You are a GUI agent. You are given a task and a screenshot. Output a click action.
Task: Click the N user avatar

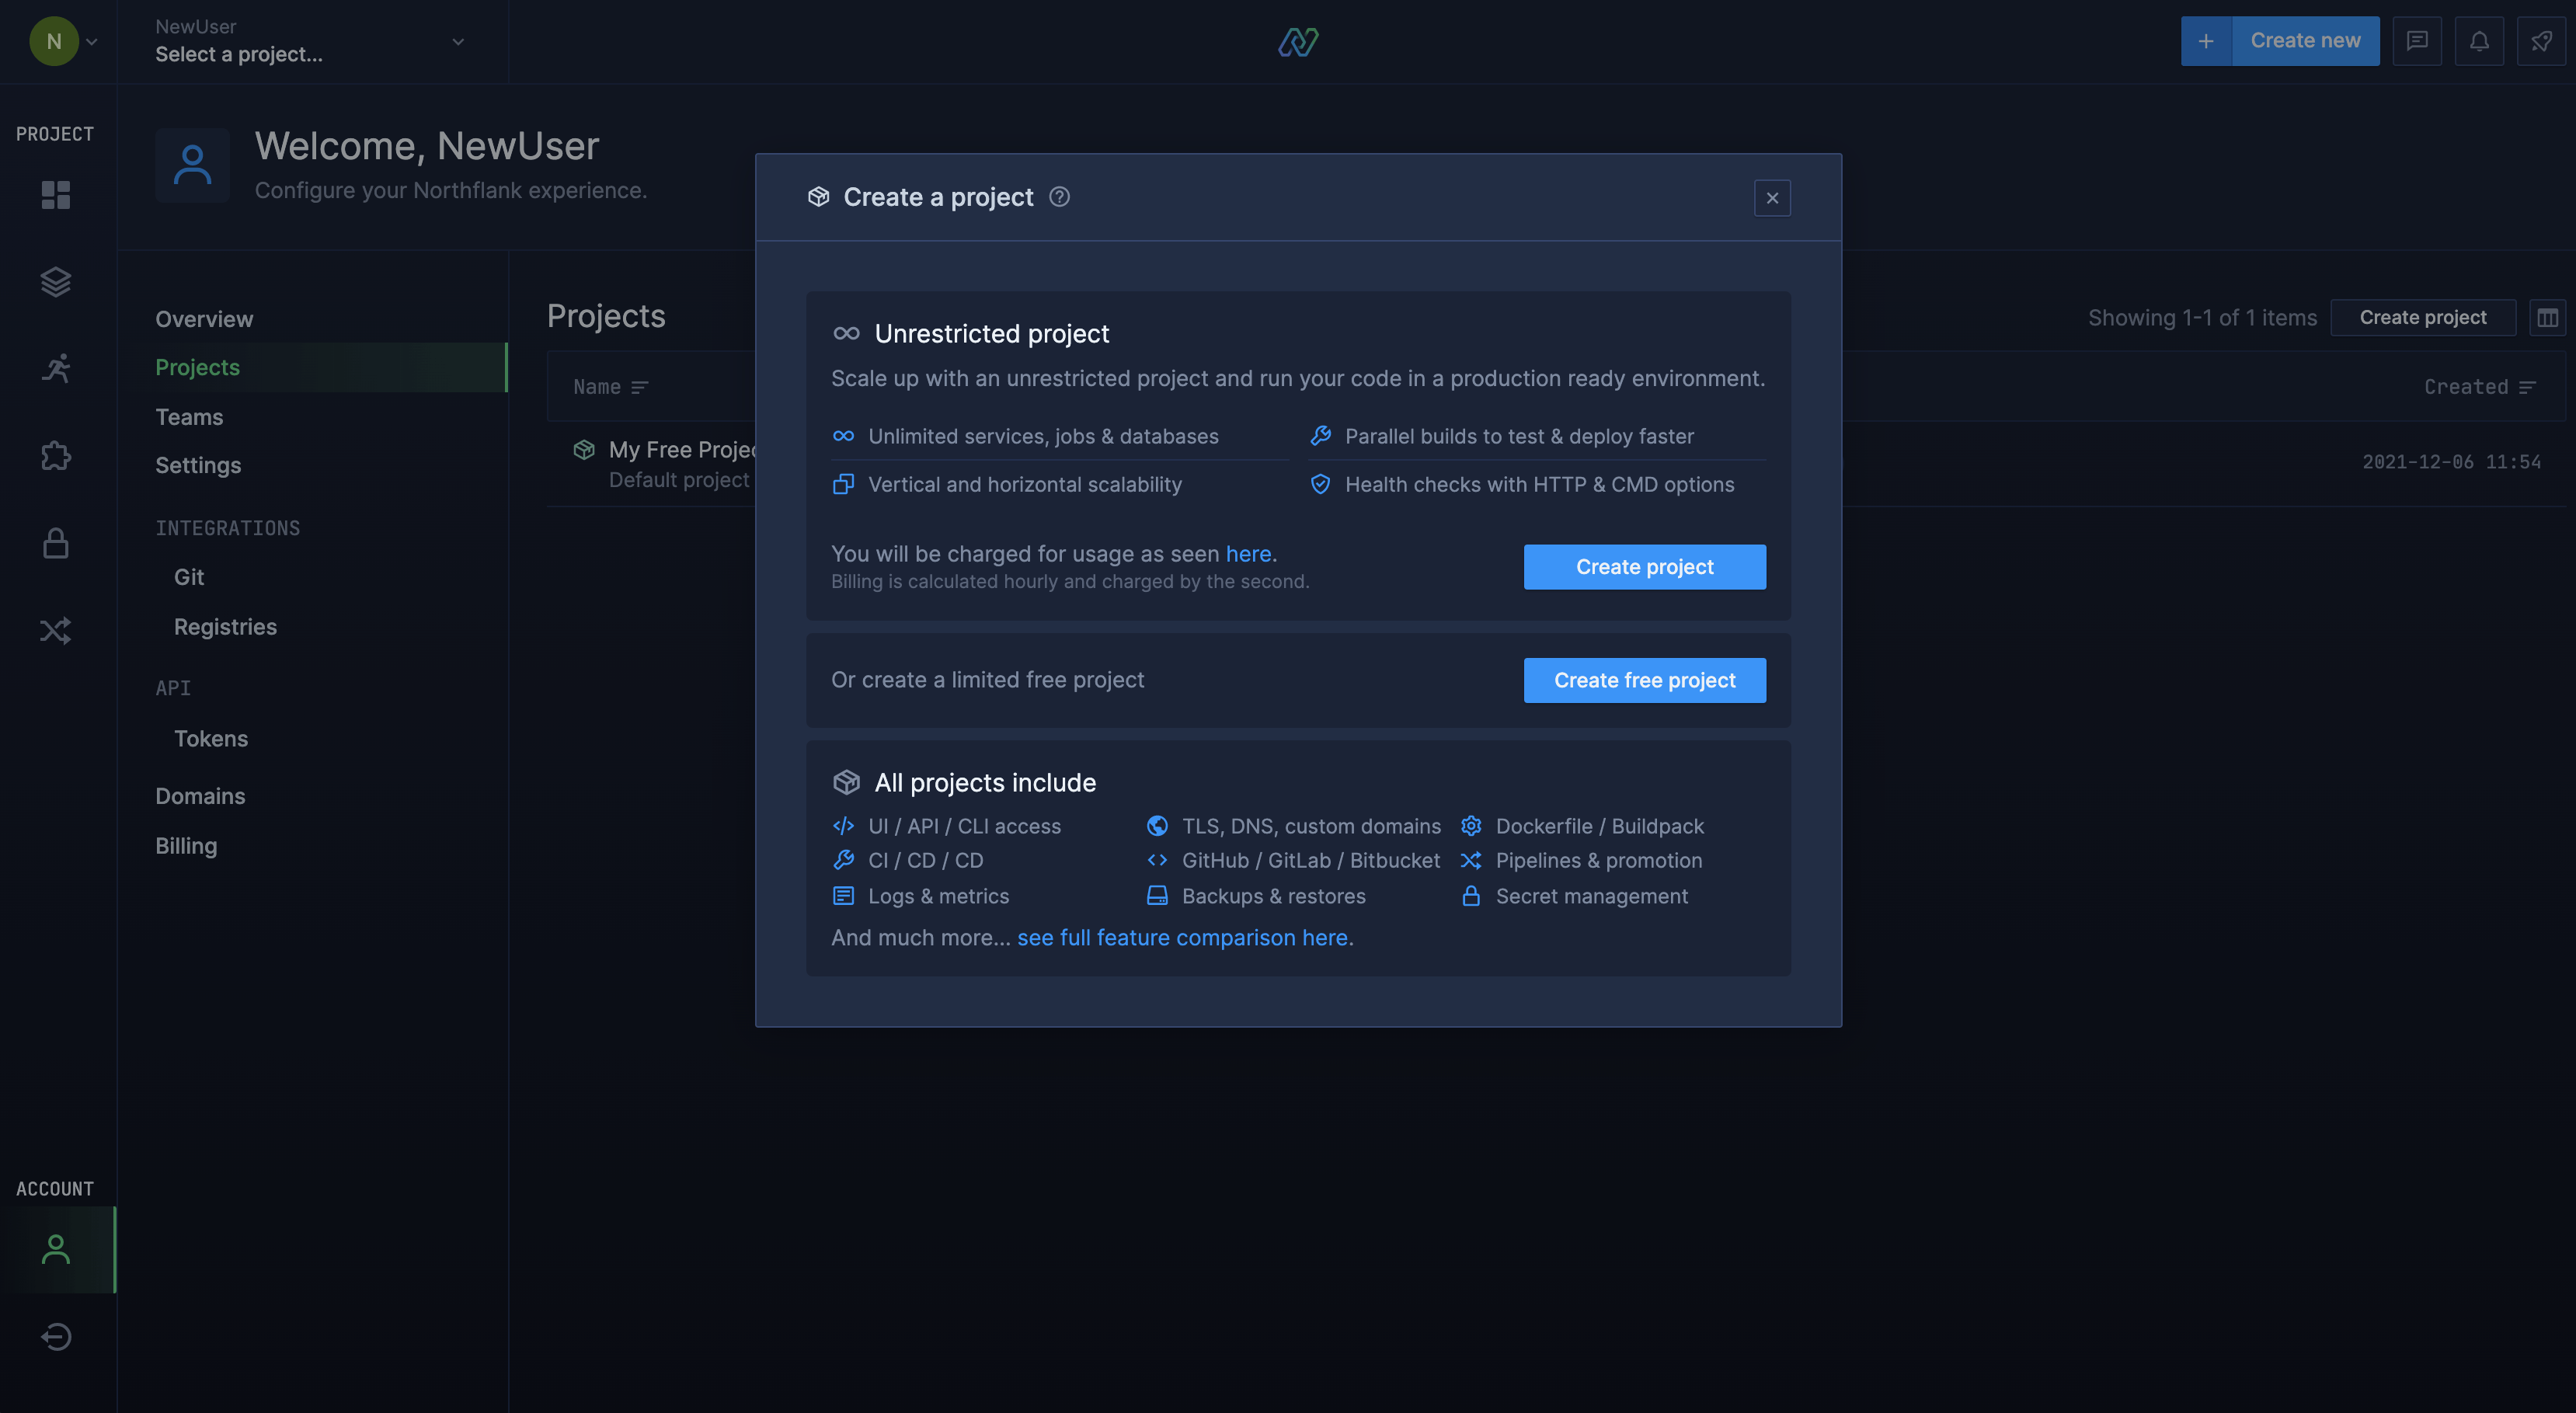[x=54, y=41]
